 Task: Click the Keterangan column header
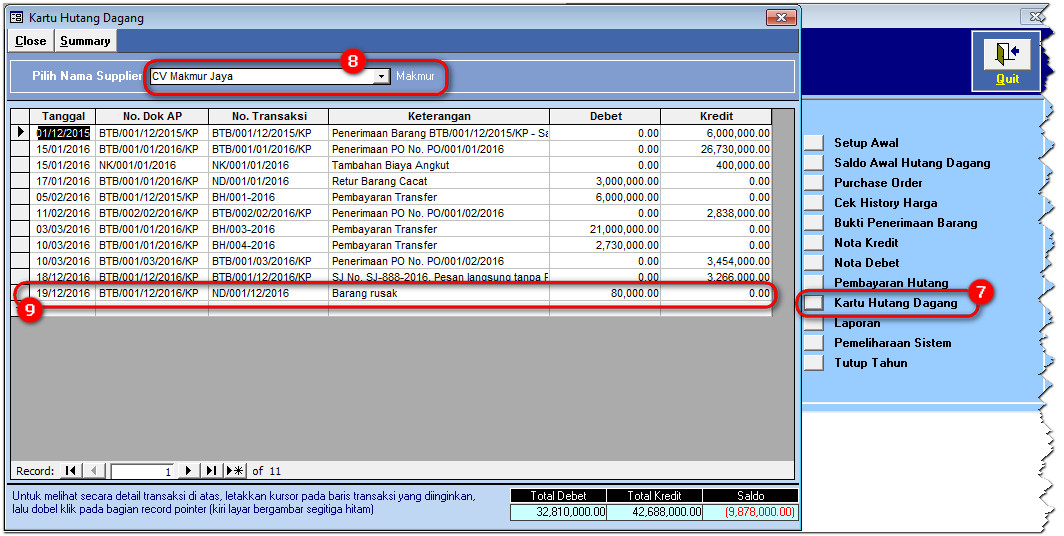pyautogui.click(x=439, y=116)
